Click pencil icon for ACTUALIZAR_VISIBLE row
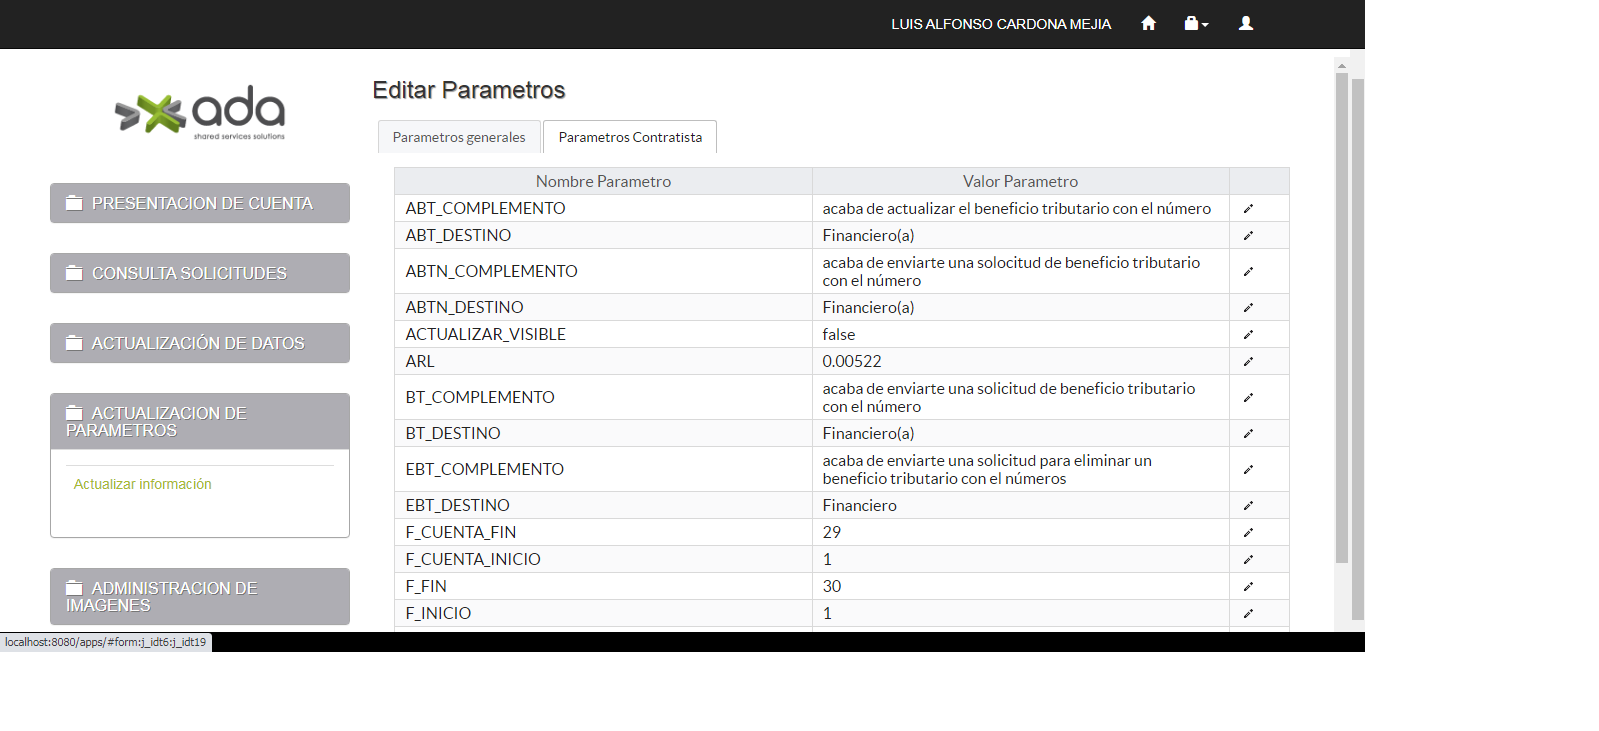The width and height of the screenshot is (1599, 731). 1248,335
